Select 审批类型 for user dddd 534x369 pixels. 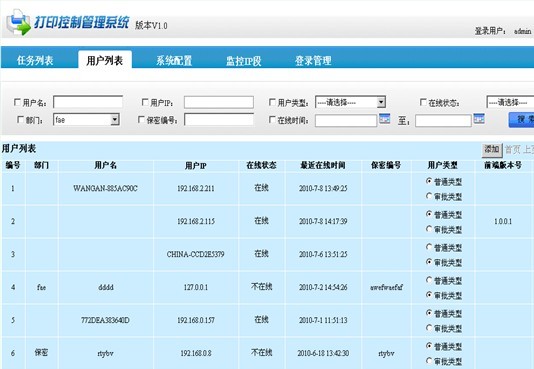click(x=429, y=294)
